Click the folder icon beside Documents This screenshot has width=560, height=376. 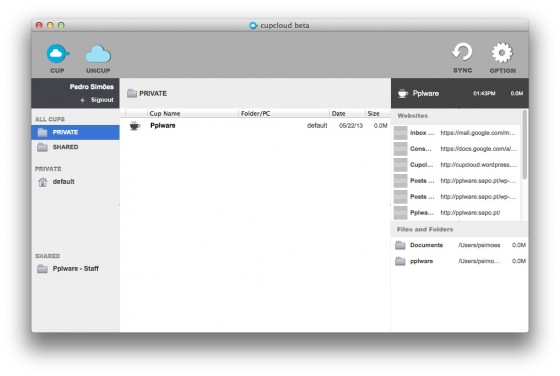tap(400, 245)
